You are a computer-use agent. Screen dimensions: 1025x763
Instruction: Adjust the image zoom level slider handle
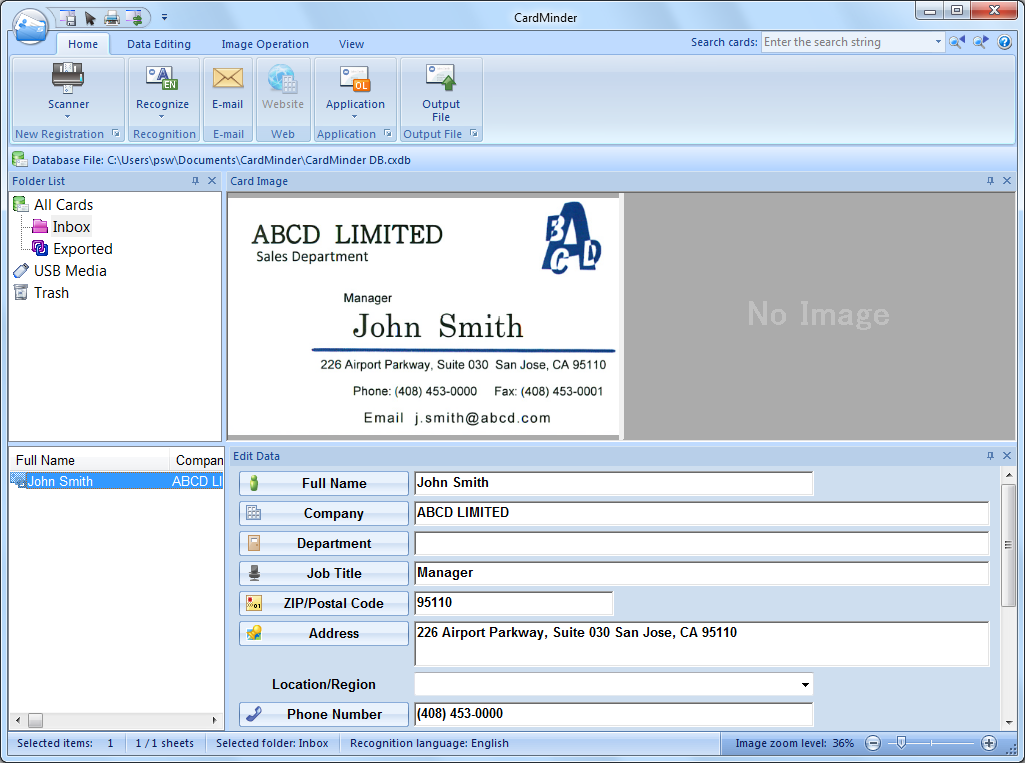tap(901, 742)
